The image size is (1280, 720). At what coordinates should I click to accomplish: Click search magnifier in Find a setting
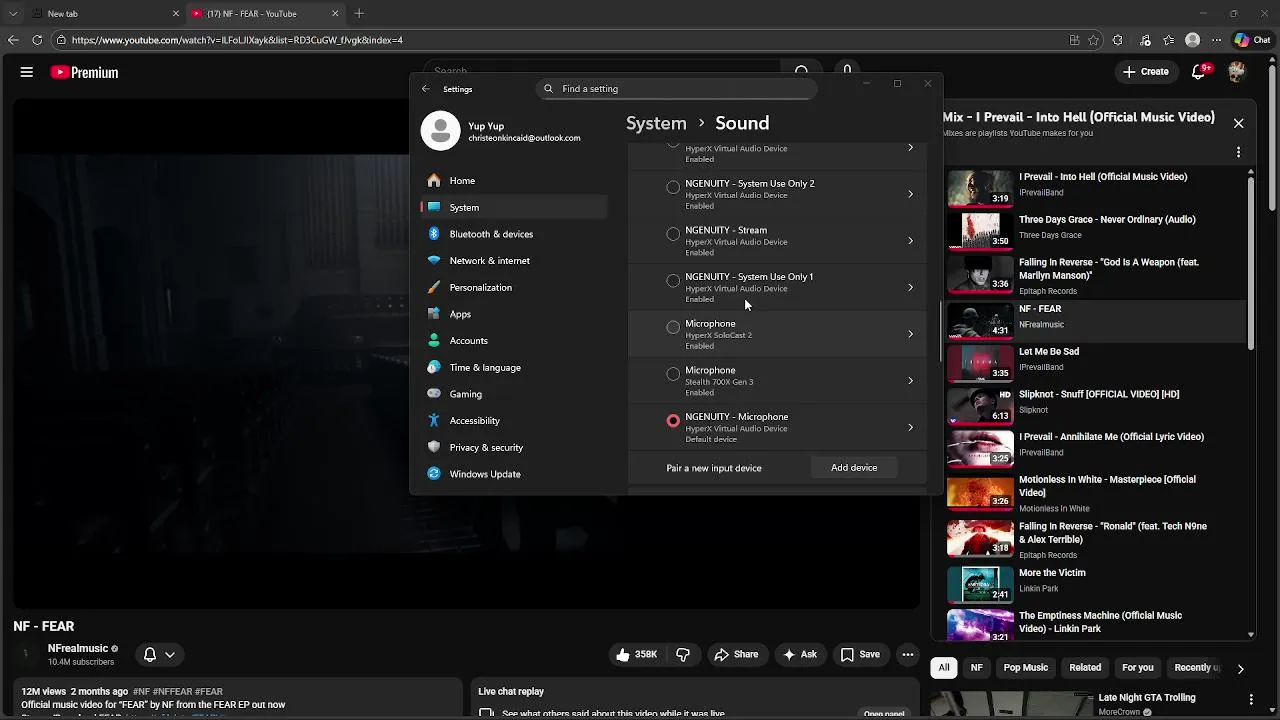tap(548, 89)
